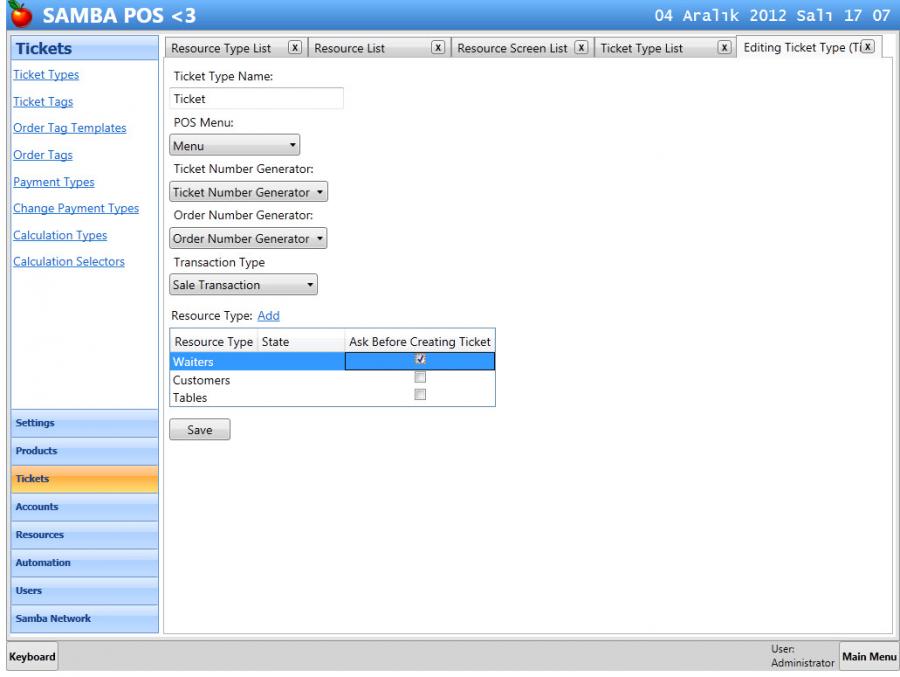The width and height of the screenshot is (900, 677).
Task: Click the Samba POS apple logo
Action: click(x=21, y=15)
